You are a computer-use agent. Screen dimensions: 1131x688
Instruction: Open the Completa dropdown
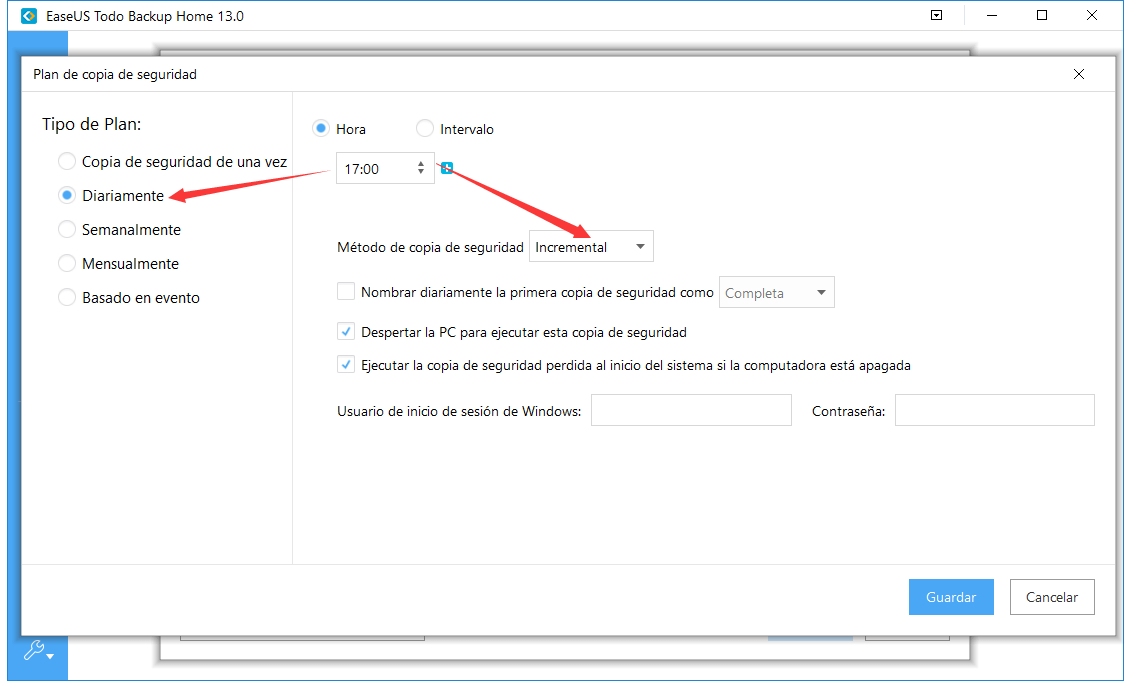pyautogui.click(x=777, y=292)
